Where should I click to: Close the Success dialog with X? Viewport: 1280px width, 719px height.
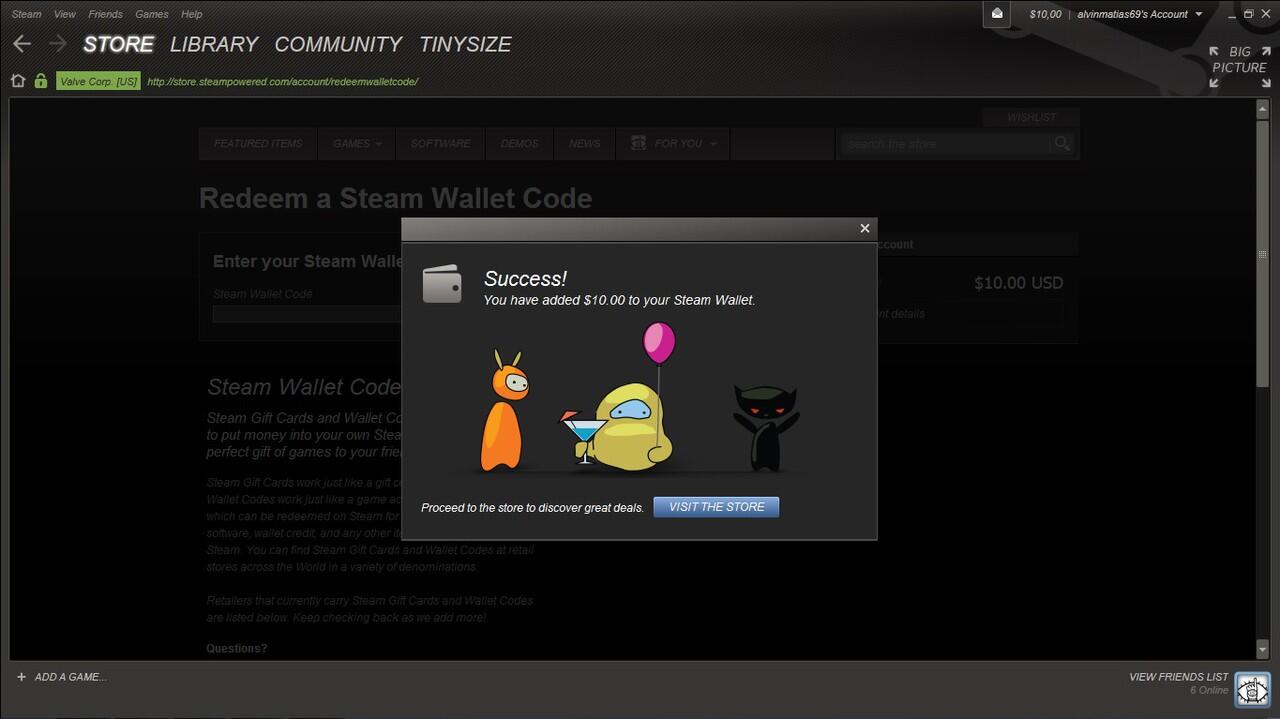click(865, 228)
